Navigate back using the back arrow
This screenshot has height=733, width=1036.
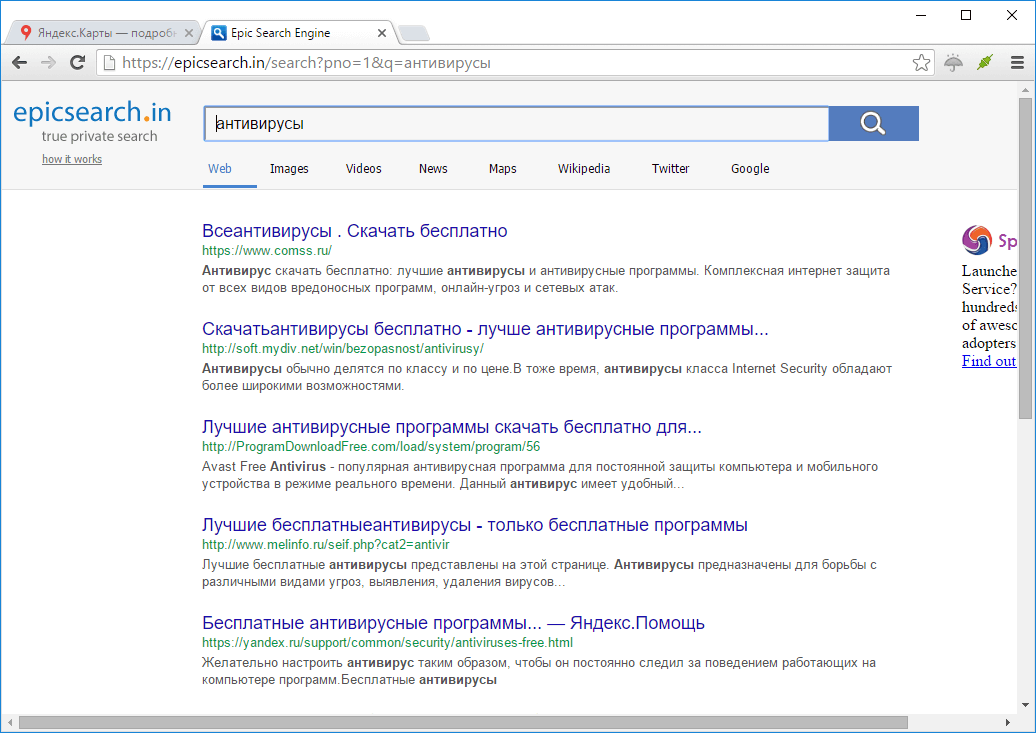[19, 62]
